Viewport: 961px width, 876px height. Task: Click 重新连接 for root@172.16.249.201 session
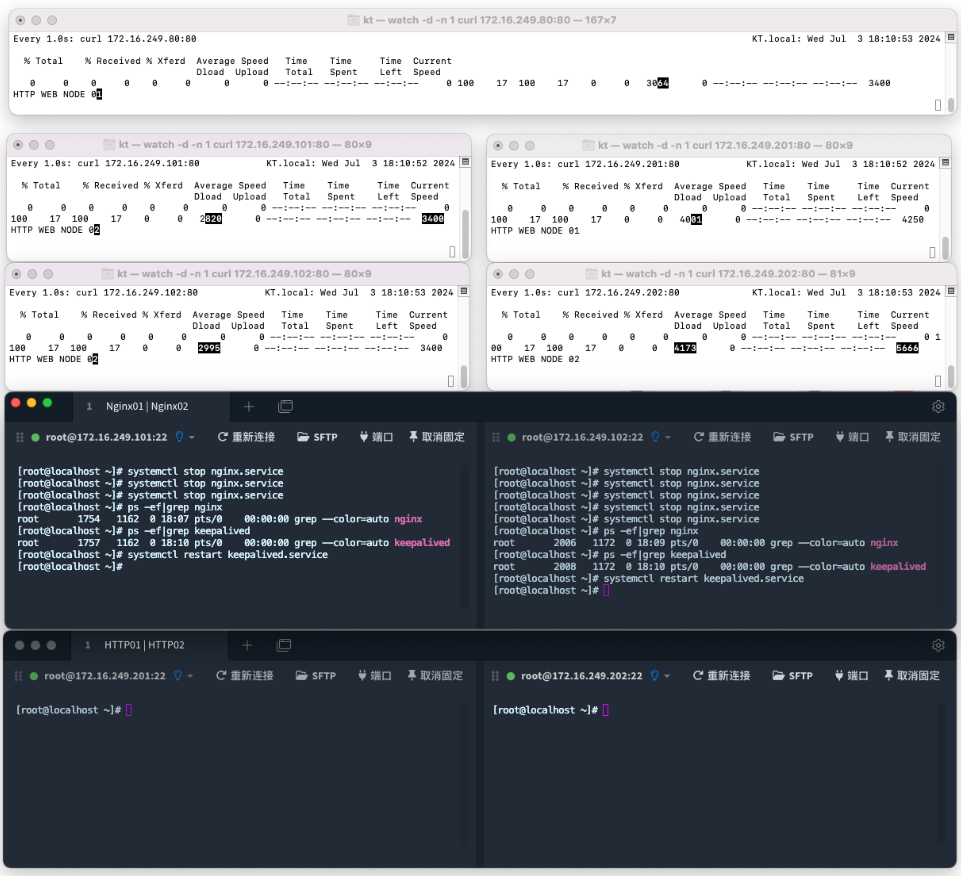point(245,676)
